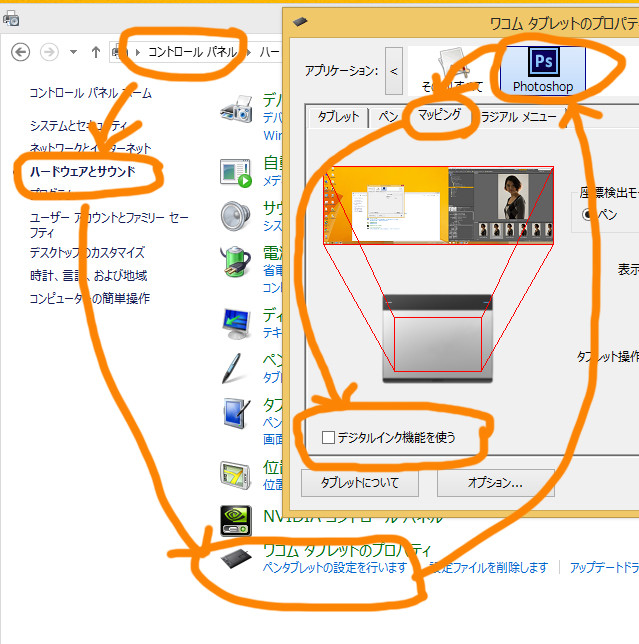
Task: Open 'ワコム タブレットのプロパティ' heading link
Action: pyautogui.click(x=347, y=550)
